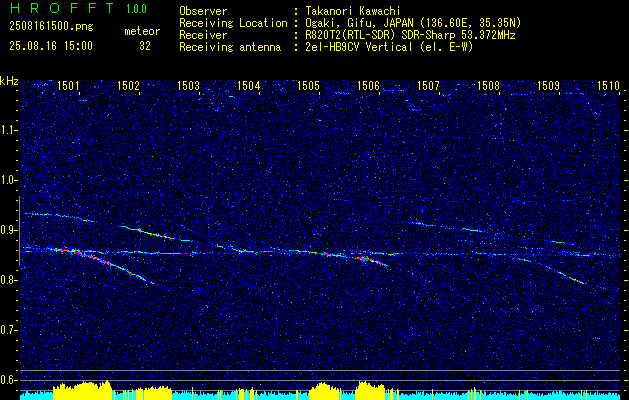
Task: Click observer name Takanori Kawachi
Action: 352,11
